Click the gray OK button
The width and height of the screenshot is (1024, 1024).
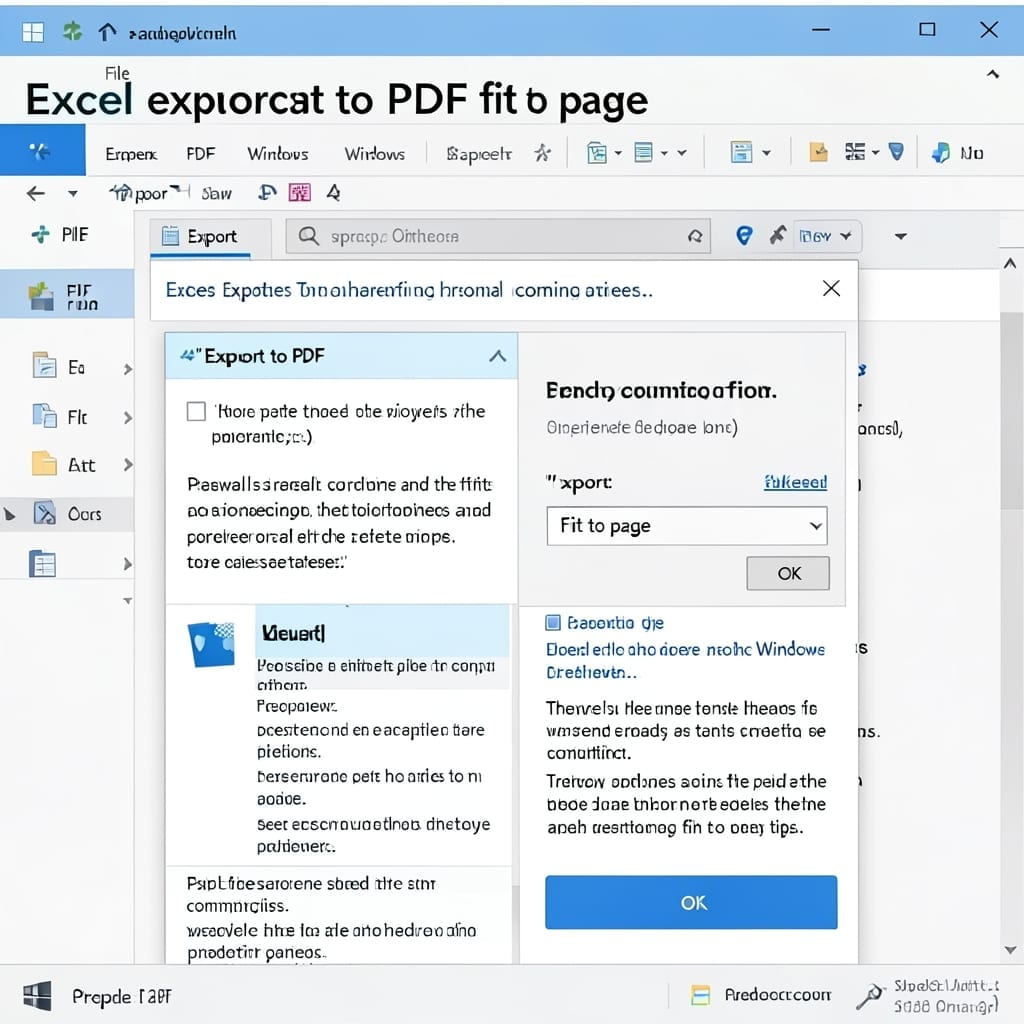pyautogui.click(x=788, y=573)
